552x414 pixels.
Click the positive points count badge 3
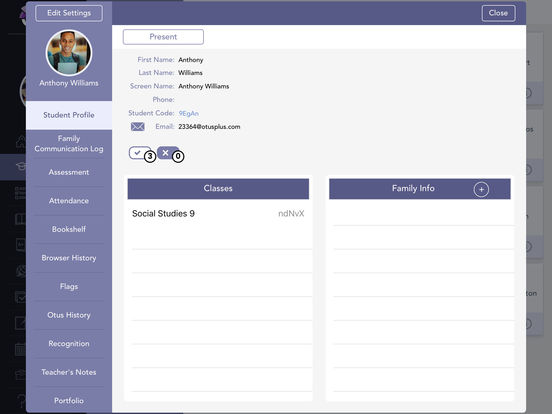click(x=150, y=156)
